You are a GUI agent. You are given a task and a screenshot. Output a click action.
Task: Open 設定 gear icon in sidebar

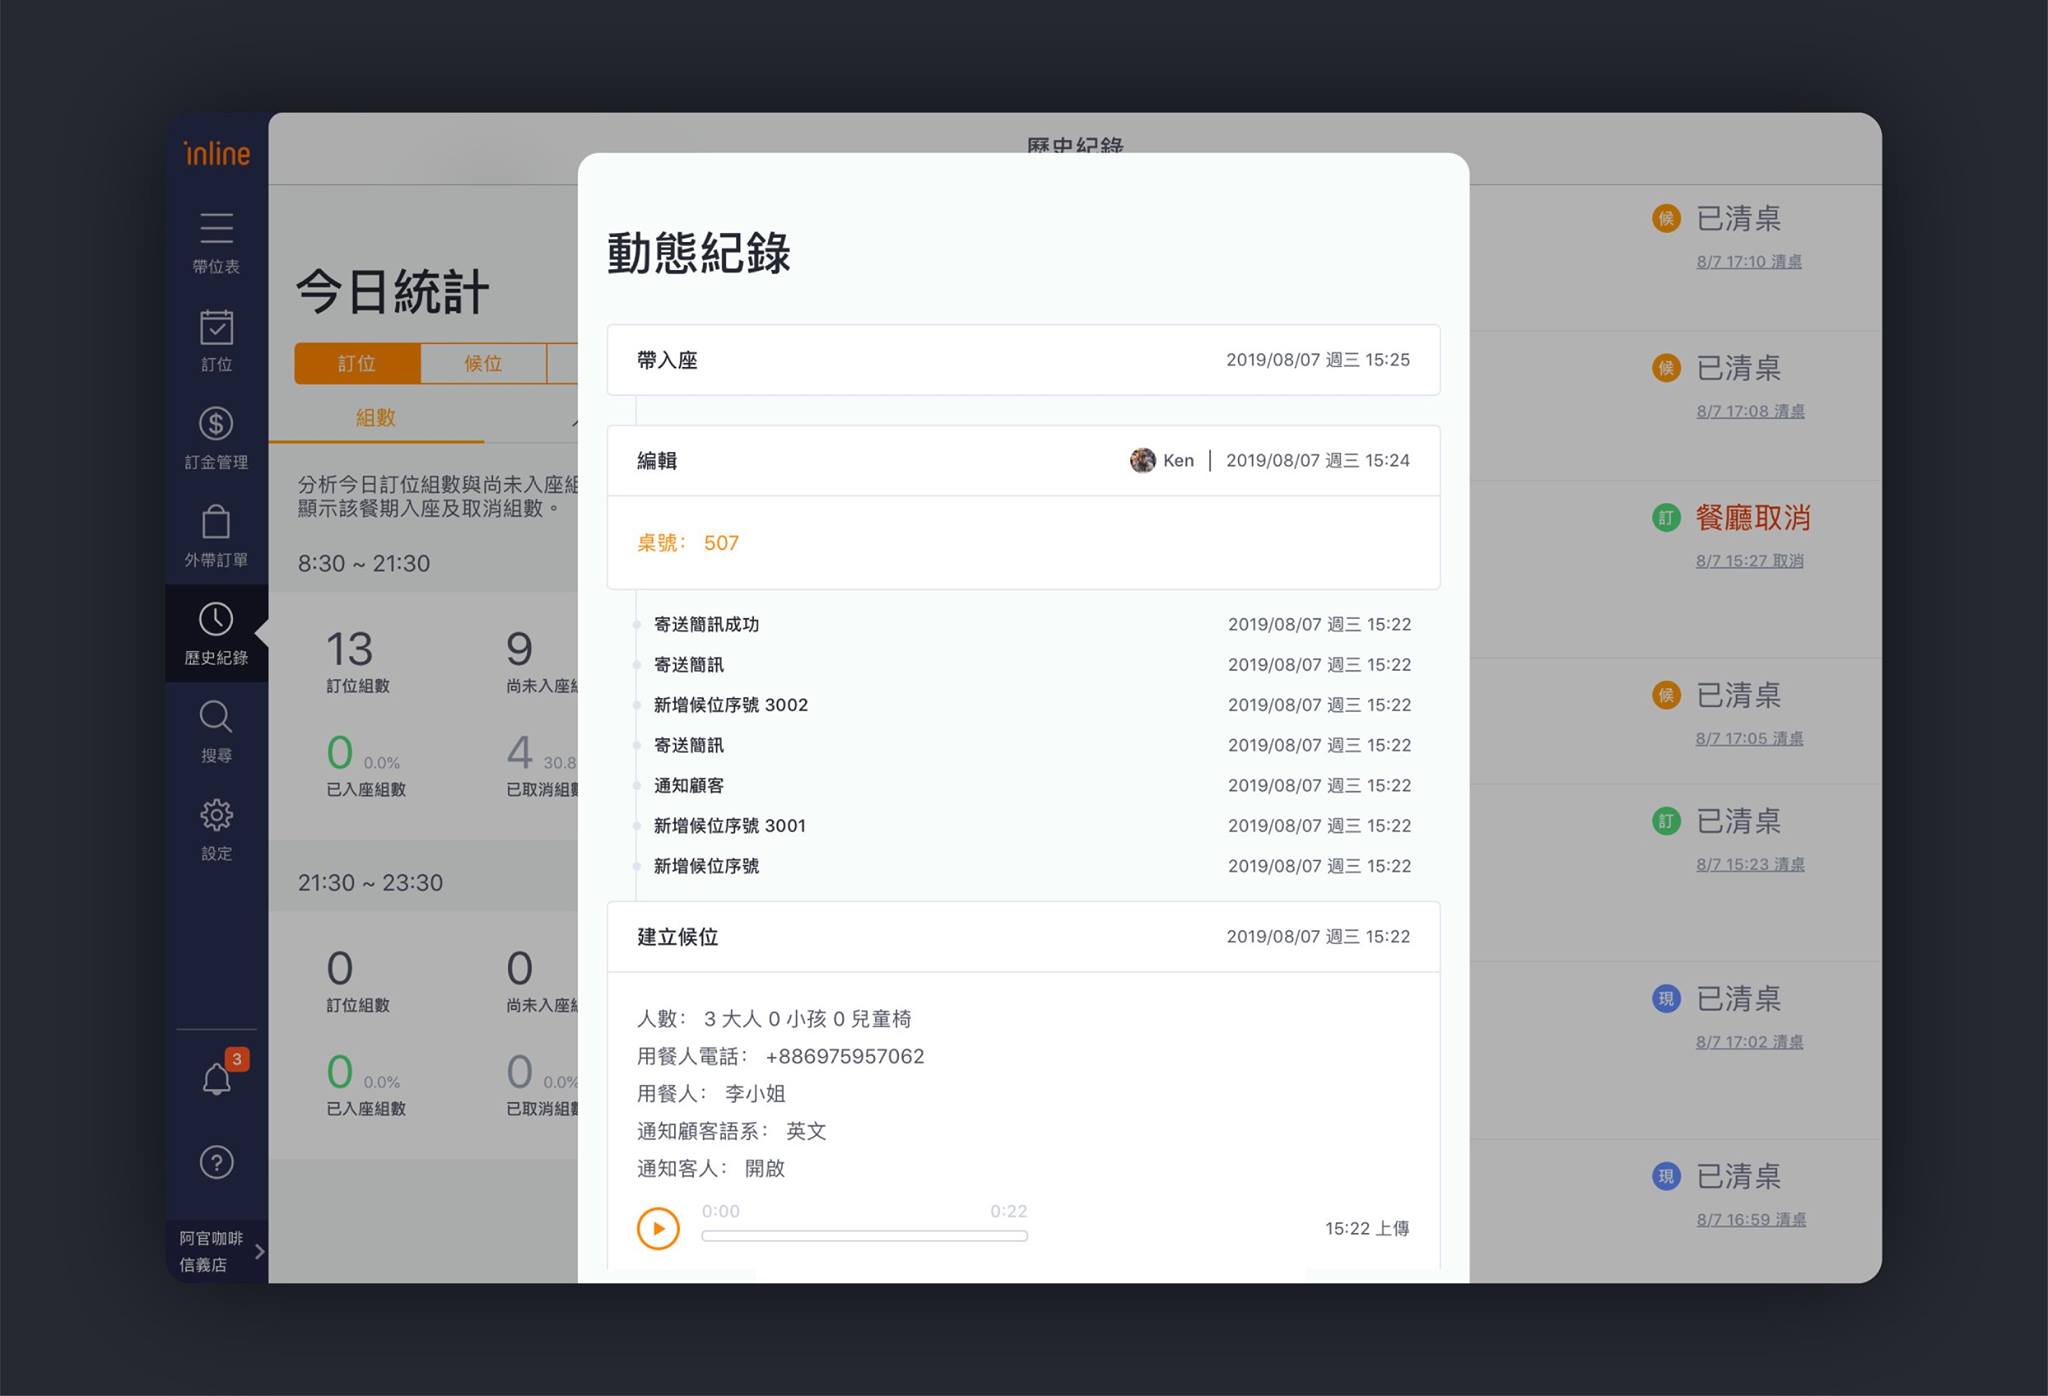click(x=216, y=815)
